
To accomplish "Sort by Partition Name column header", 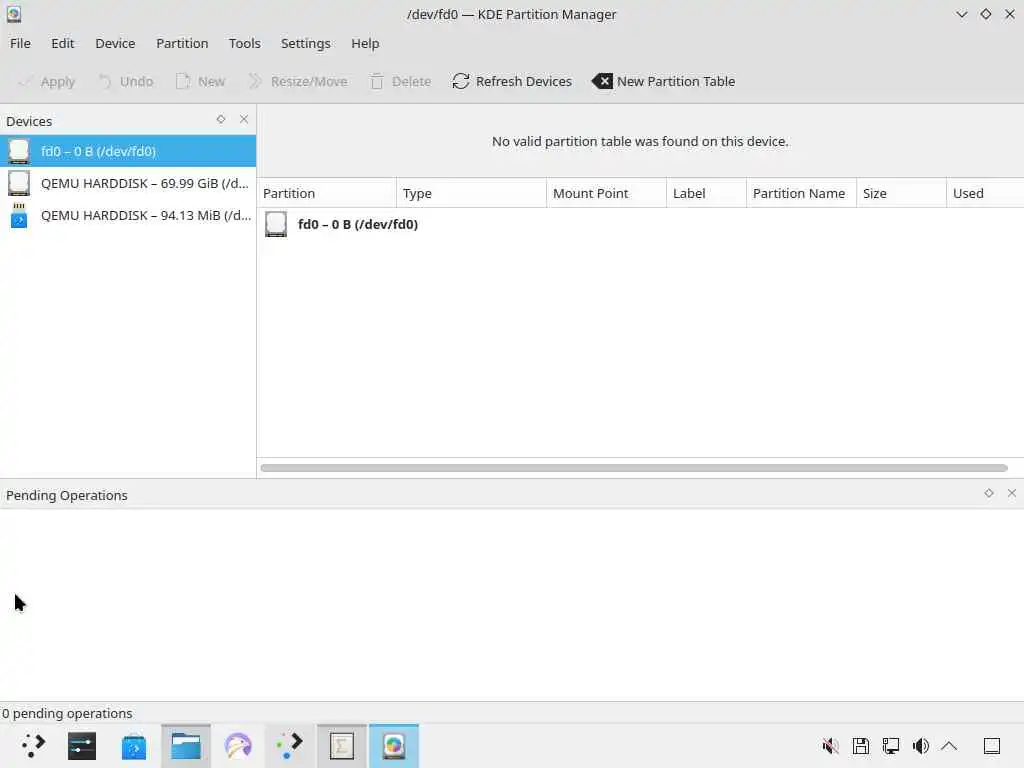I will pyautogui.click(x=801, y=193).
